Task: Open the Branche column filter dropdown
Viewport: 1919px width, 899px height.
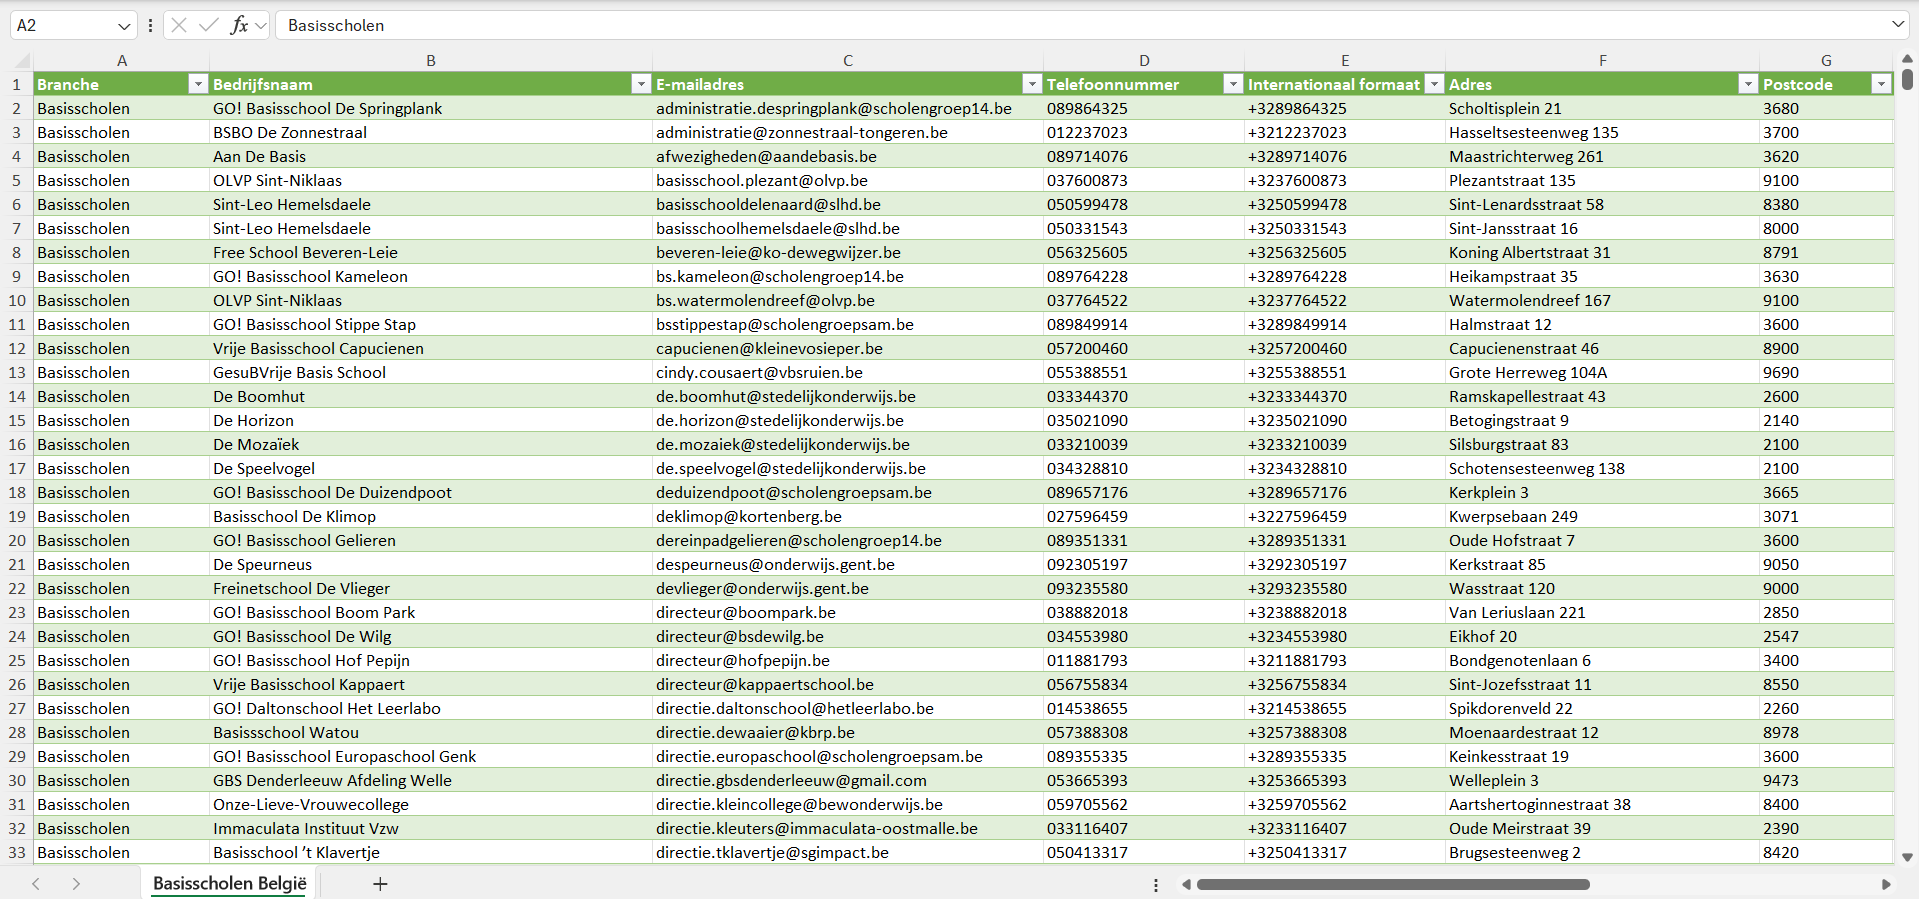Action: point(197,85)
